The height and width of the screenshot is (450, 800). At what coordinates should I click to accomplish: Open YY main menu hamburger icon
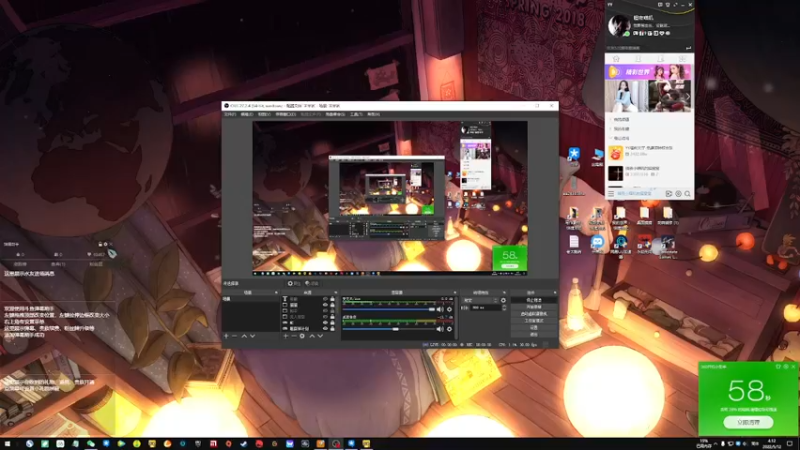tap(611, 194)
